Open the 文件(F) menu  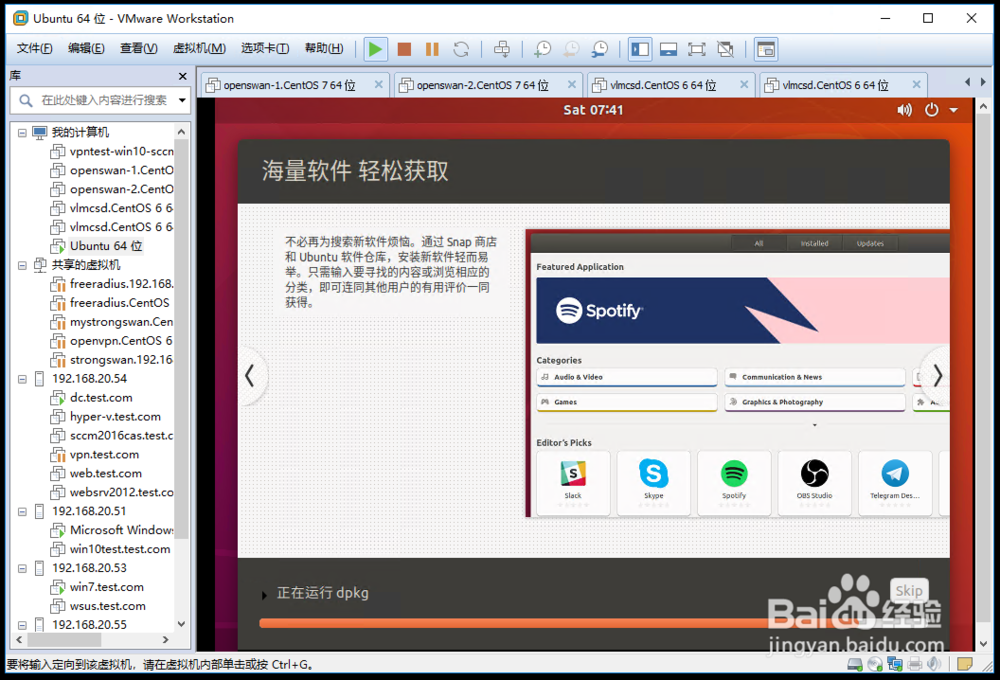[34, 48]
